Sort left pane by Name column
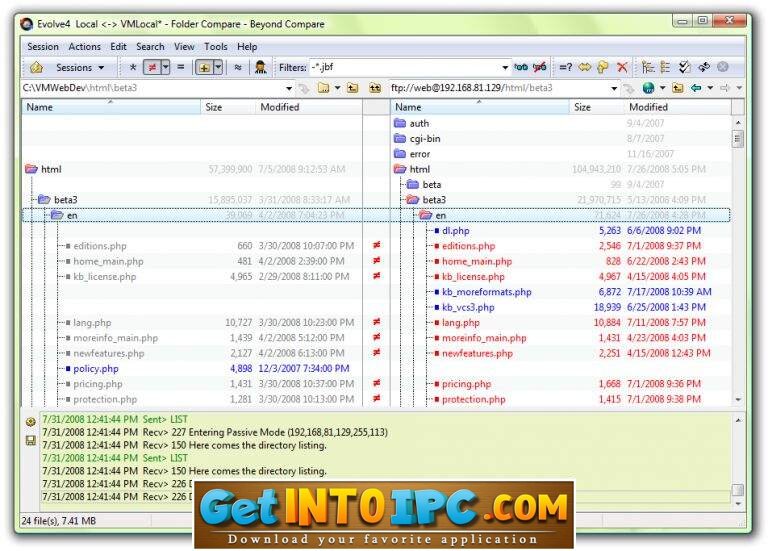The image size is (768, 551). pos(111,107)
